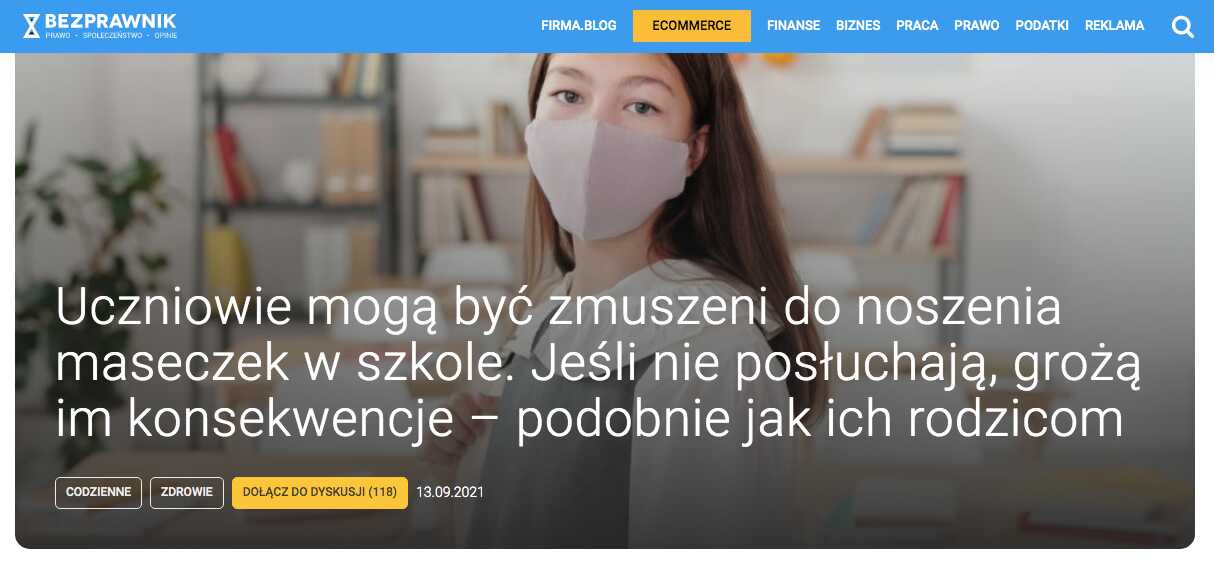
Task: Open the PRAWO category
Action: tap(977, 26)
